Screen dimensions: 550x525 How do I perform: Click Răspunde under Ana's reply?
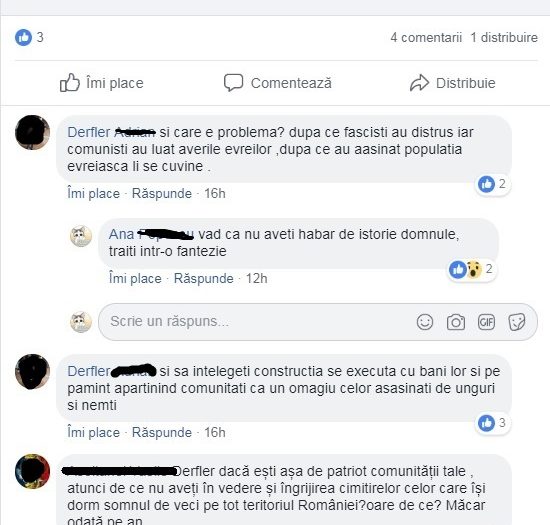click(203, 278)
